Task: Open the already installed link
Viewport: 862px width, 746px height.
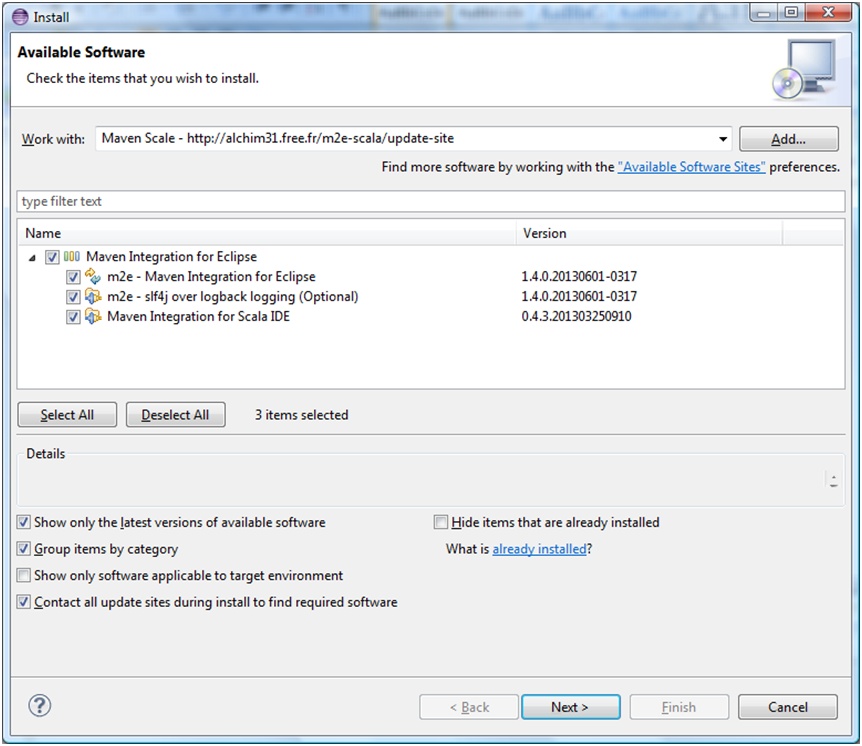Action: click(x=539, y=549)
